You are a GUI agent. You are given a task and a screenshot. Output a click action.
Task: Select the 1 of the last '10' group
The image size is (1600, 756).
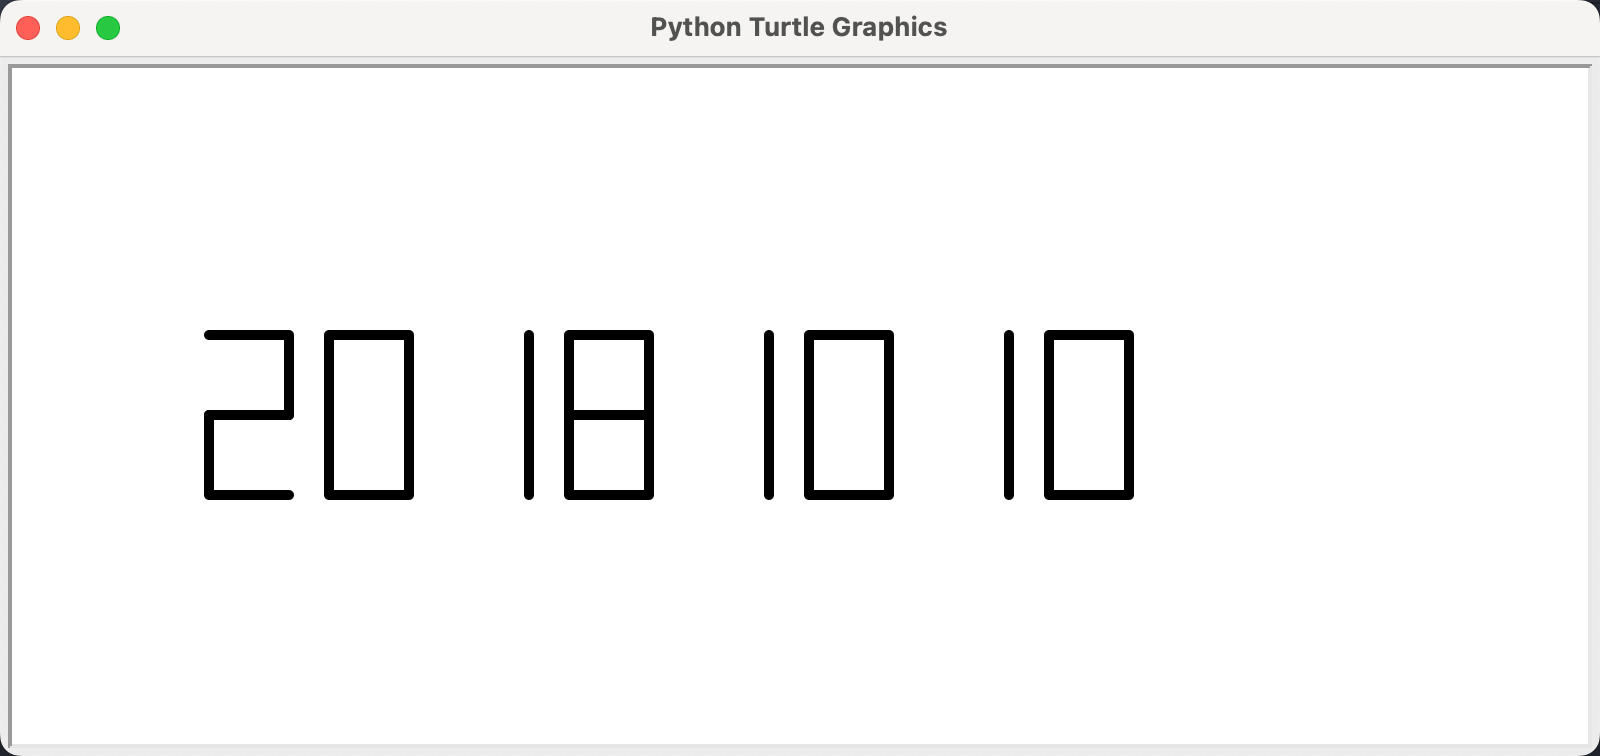tap(1009, 415)
